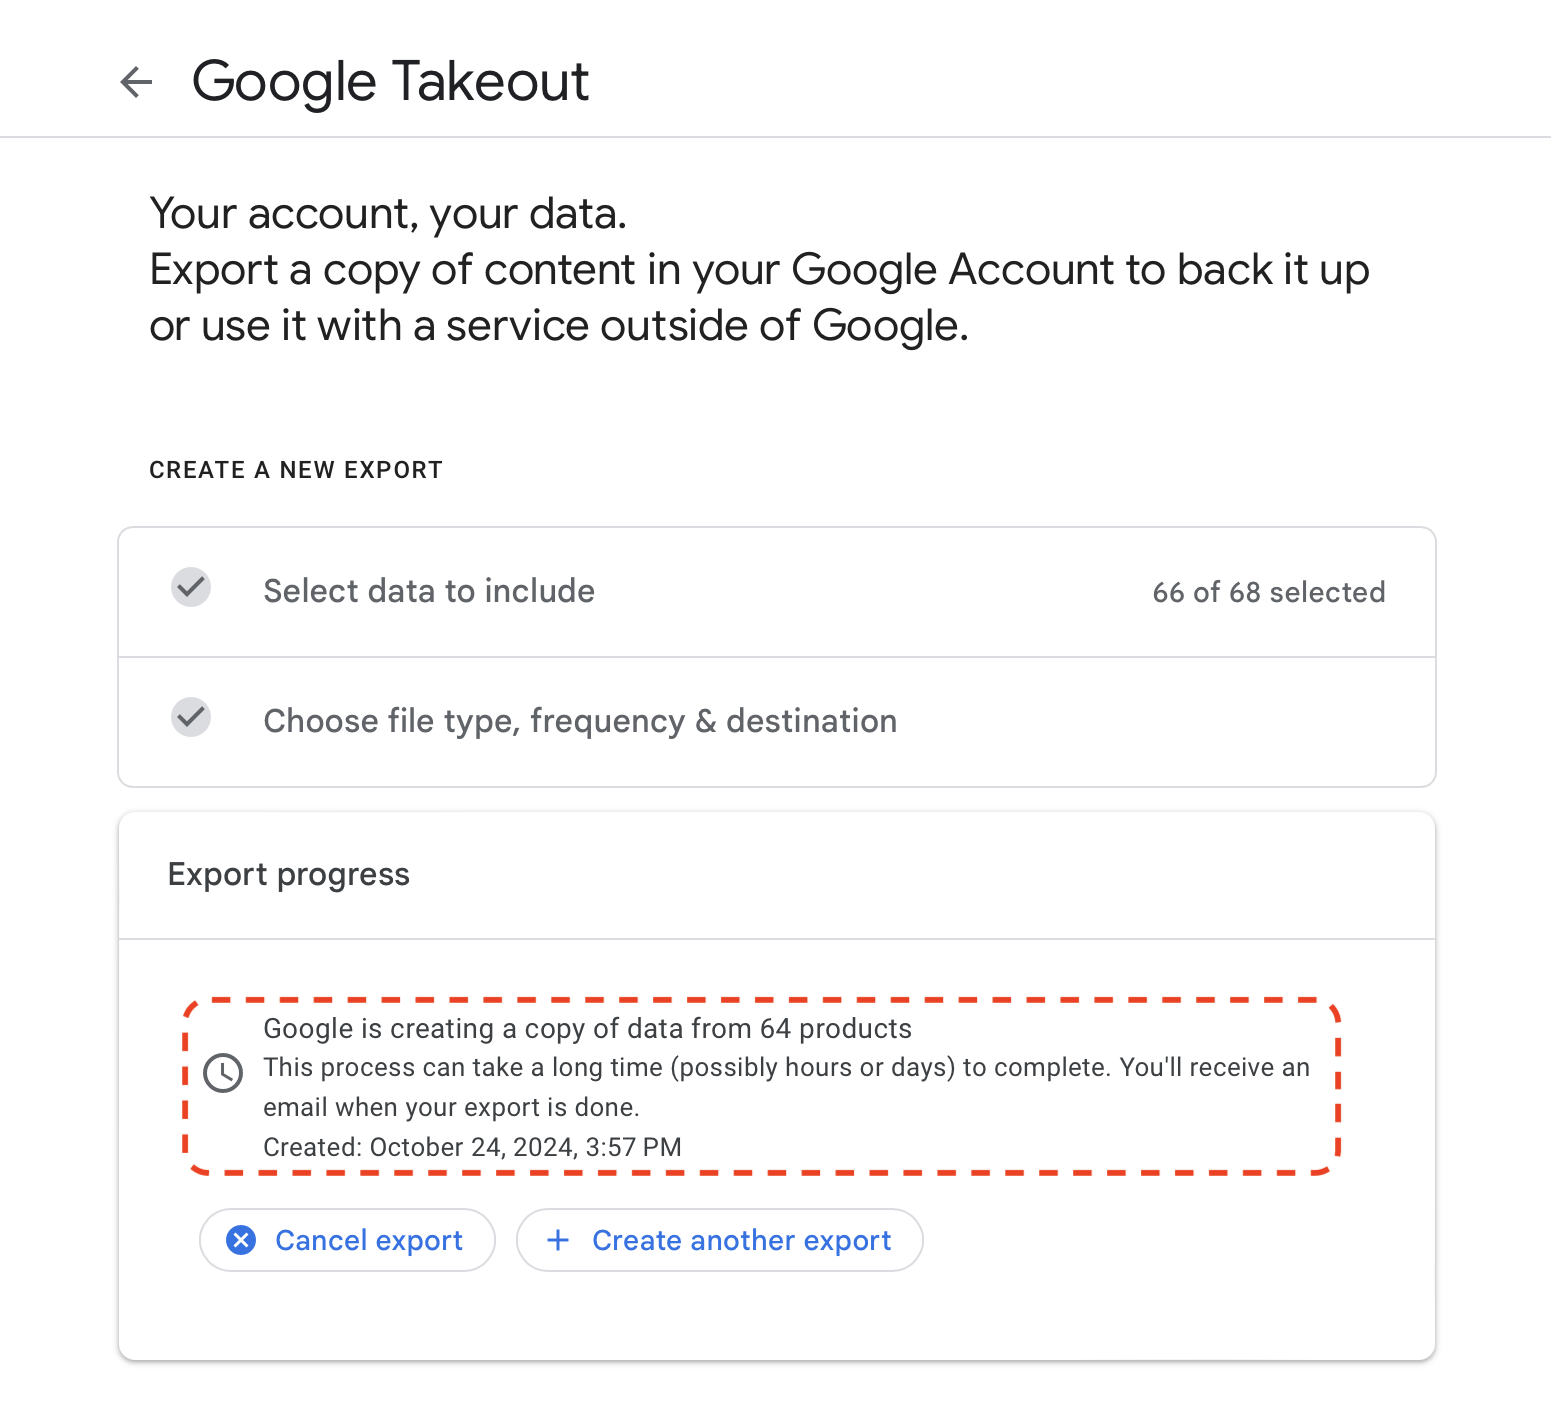Click the 'email when your export is done' line

[451, 1107]
